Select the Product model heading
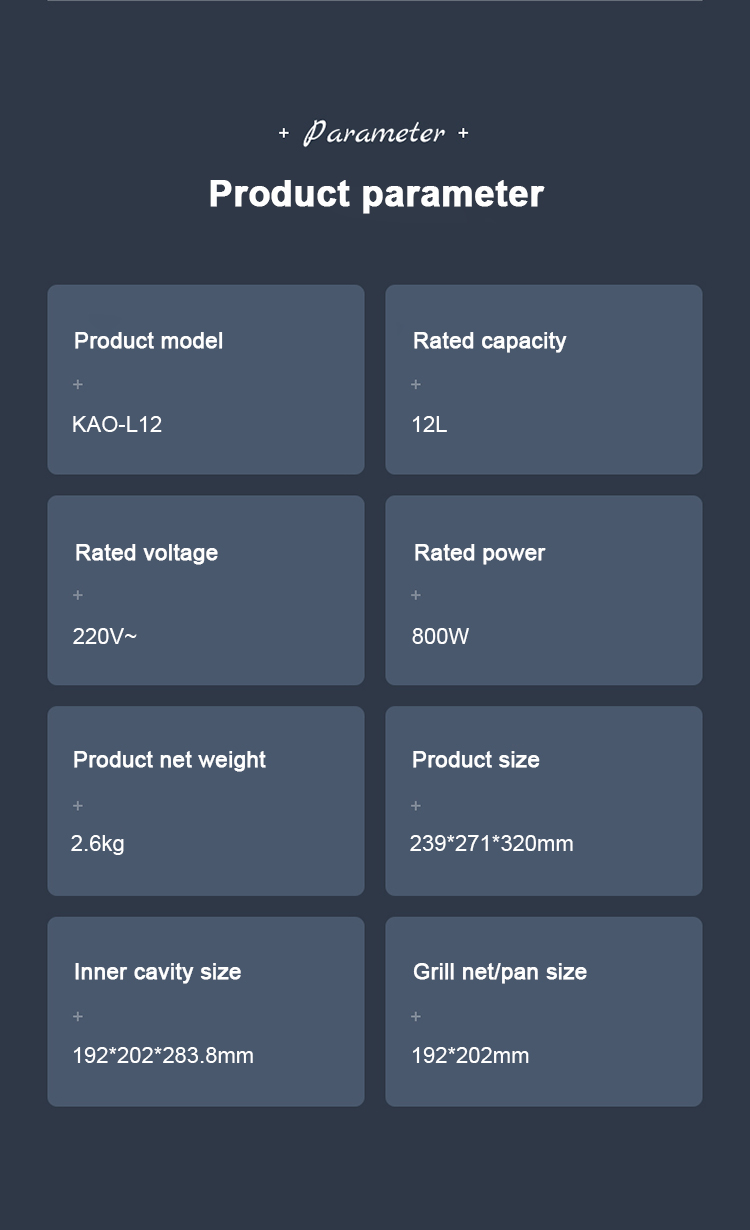Screen dimensions: 750x1230 tap(148, 341)
